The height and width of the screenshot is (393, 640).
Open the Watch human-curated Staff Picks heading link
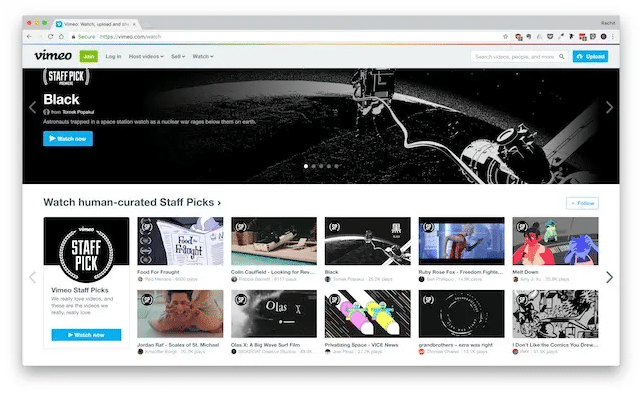pyautogui.click(x=132, y=202)
